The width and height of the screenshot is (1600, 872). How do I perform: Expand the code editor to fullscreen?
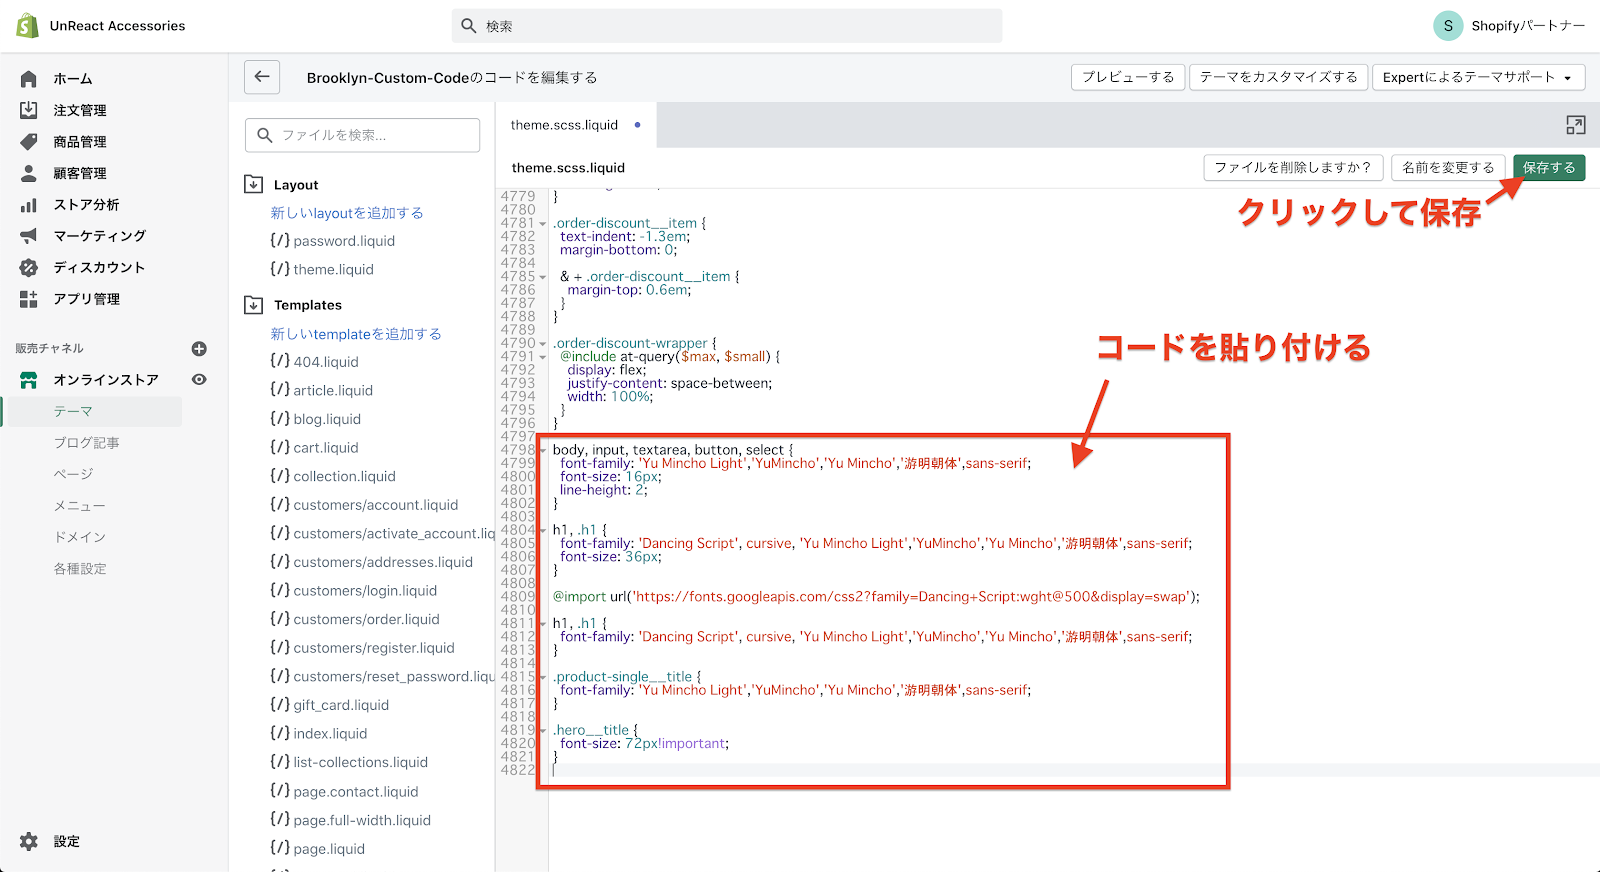pos(1575,125)
